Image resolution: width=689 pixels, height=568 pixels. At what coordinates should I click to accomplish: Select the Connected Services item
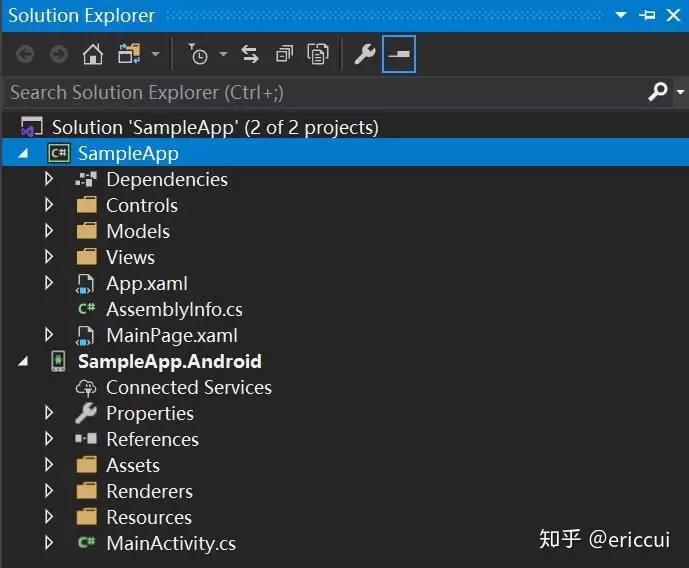[x=189, y=387]
